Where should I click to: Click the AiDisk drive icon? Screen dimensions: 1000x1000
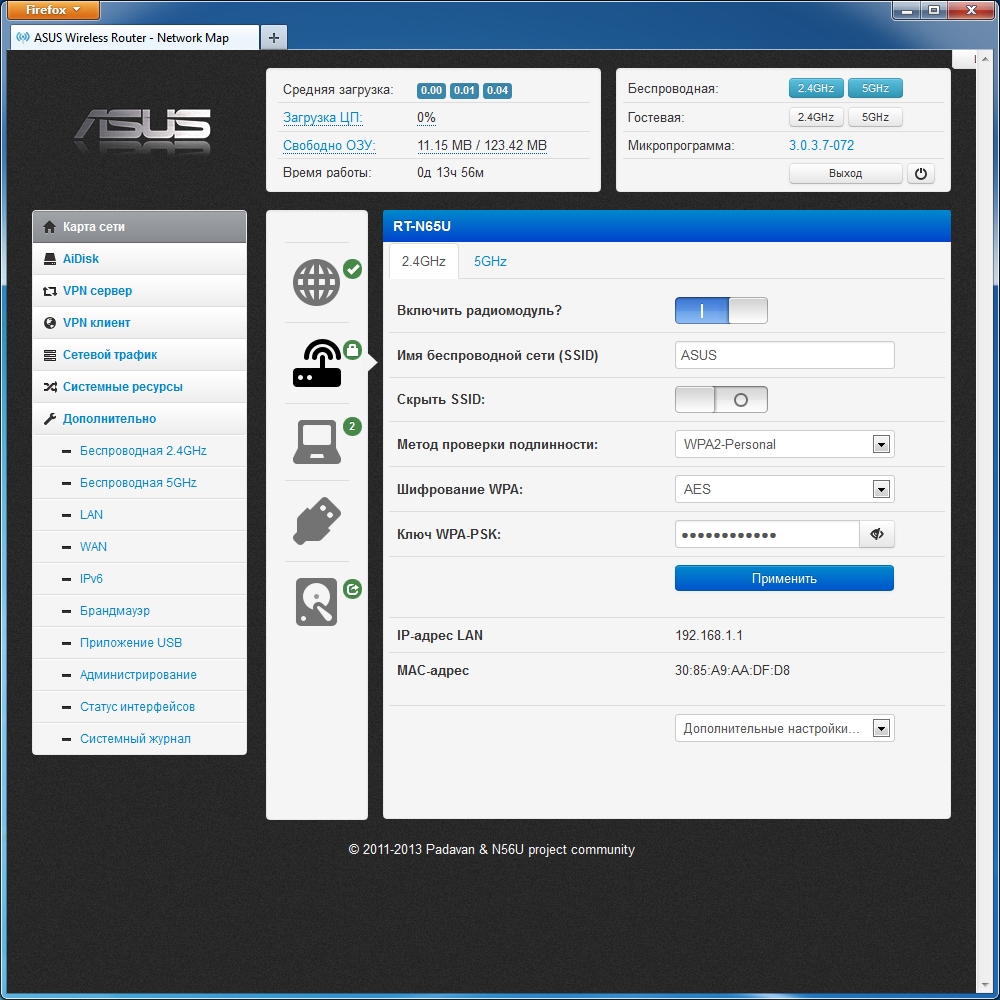[49, 259]
